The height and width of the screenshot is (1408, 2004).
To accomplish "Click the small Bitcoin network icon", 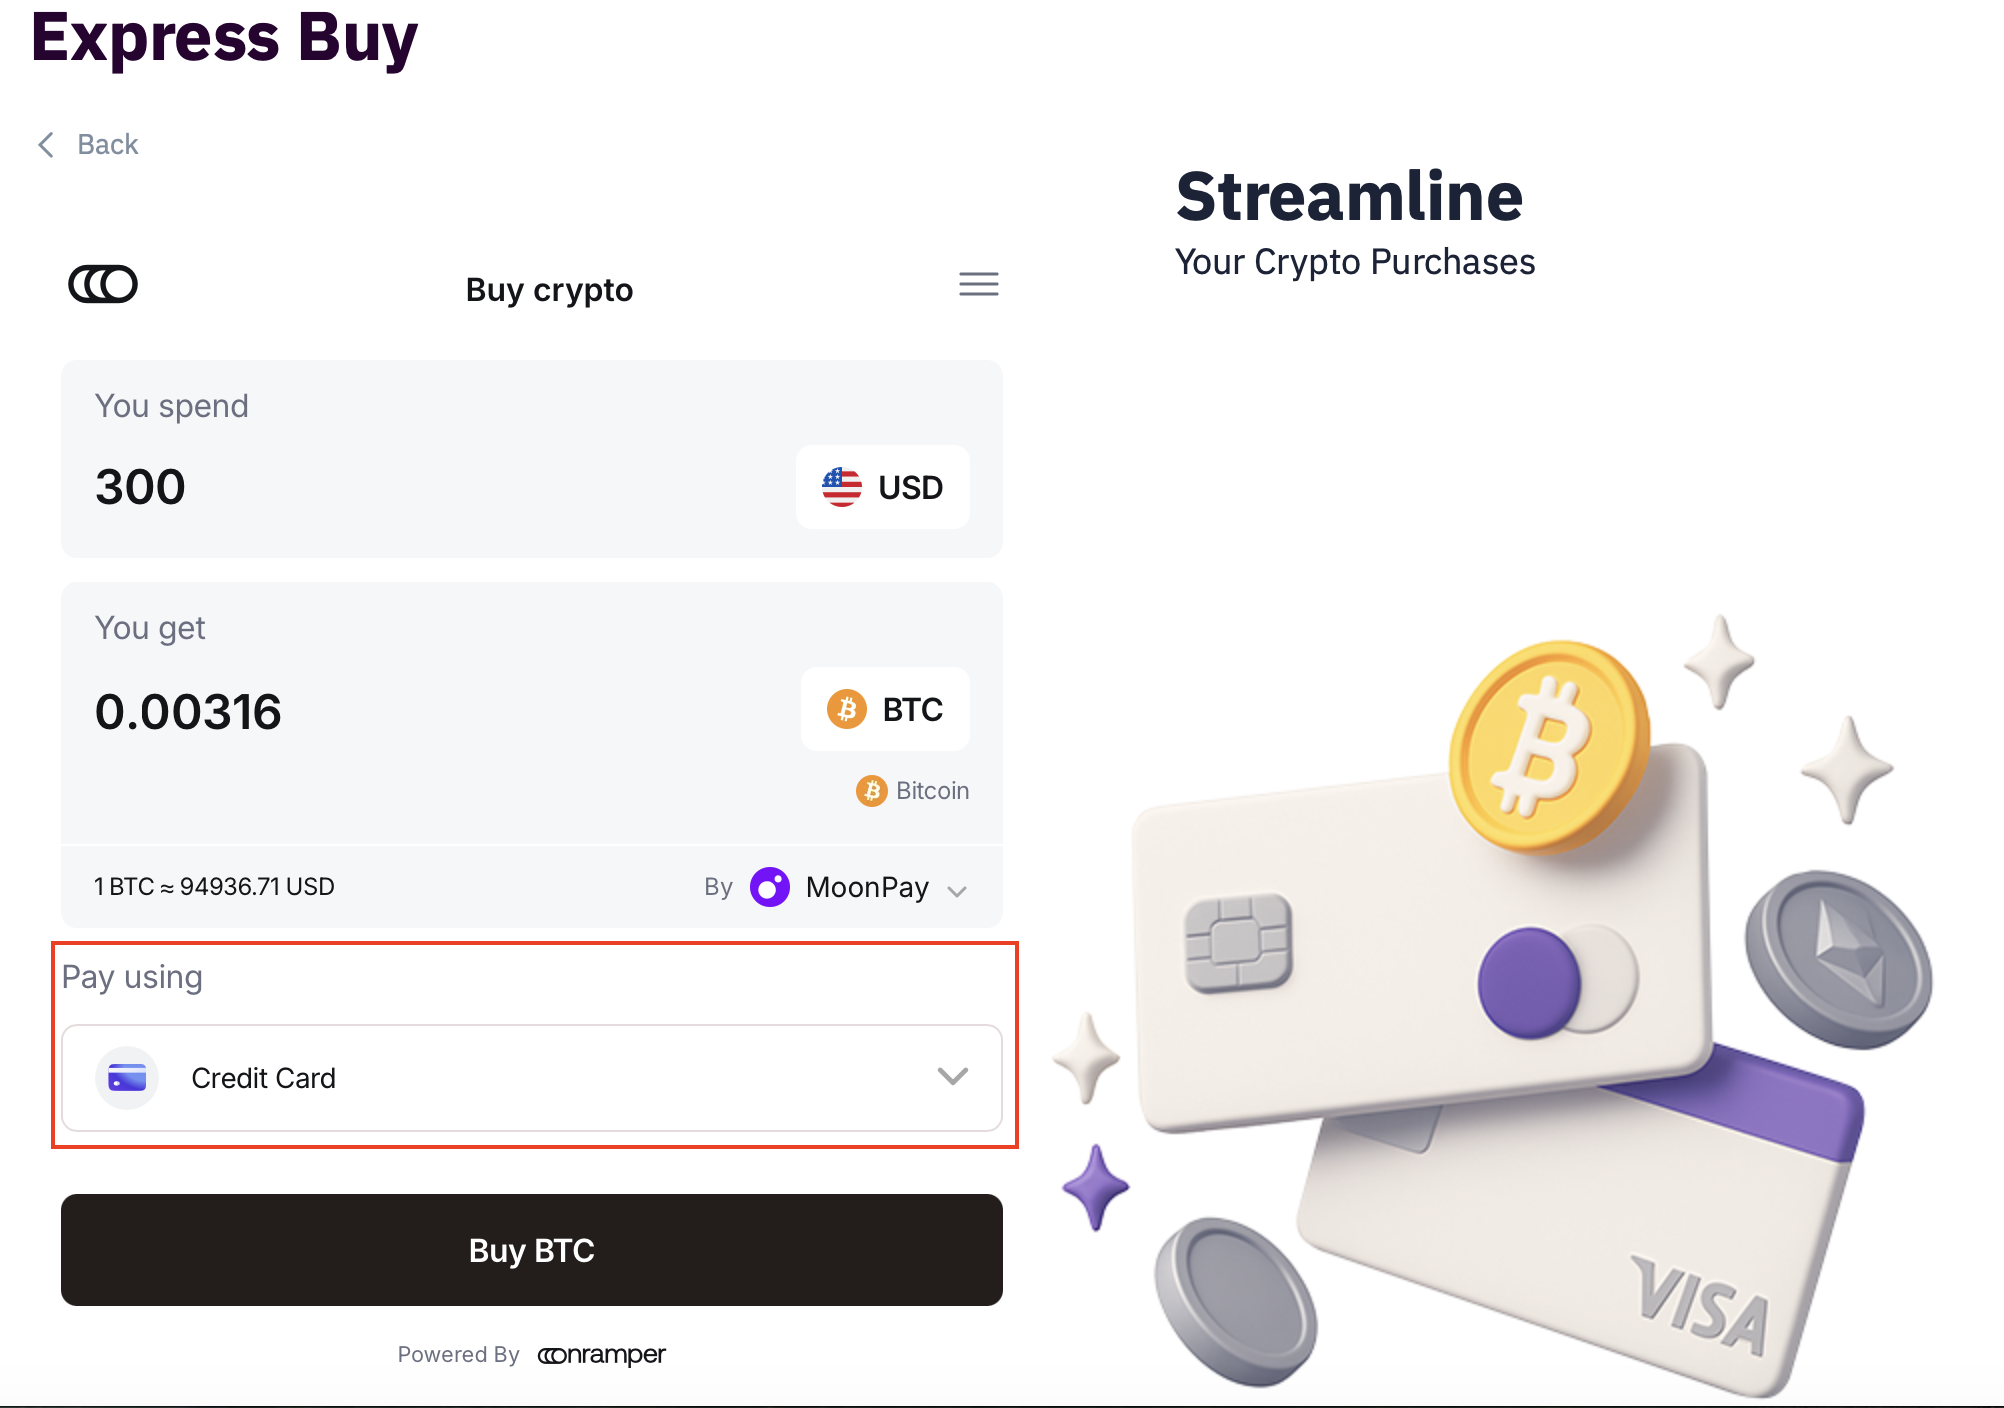I will 871,791.
